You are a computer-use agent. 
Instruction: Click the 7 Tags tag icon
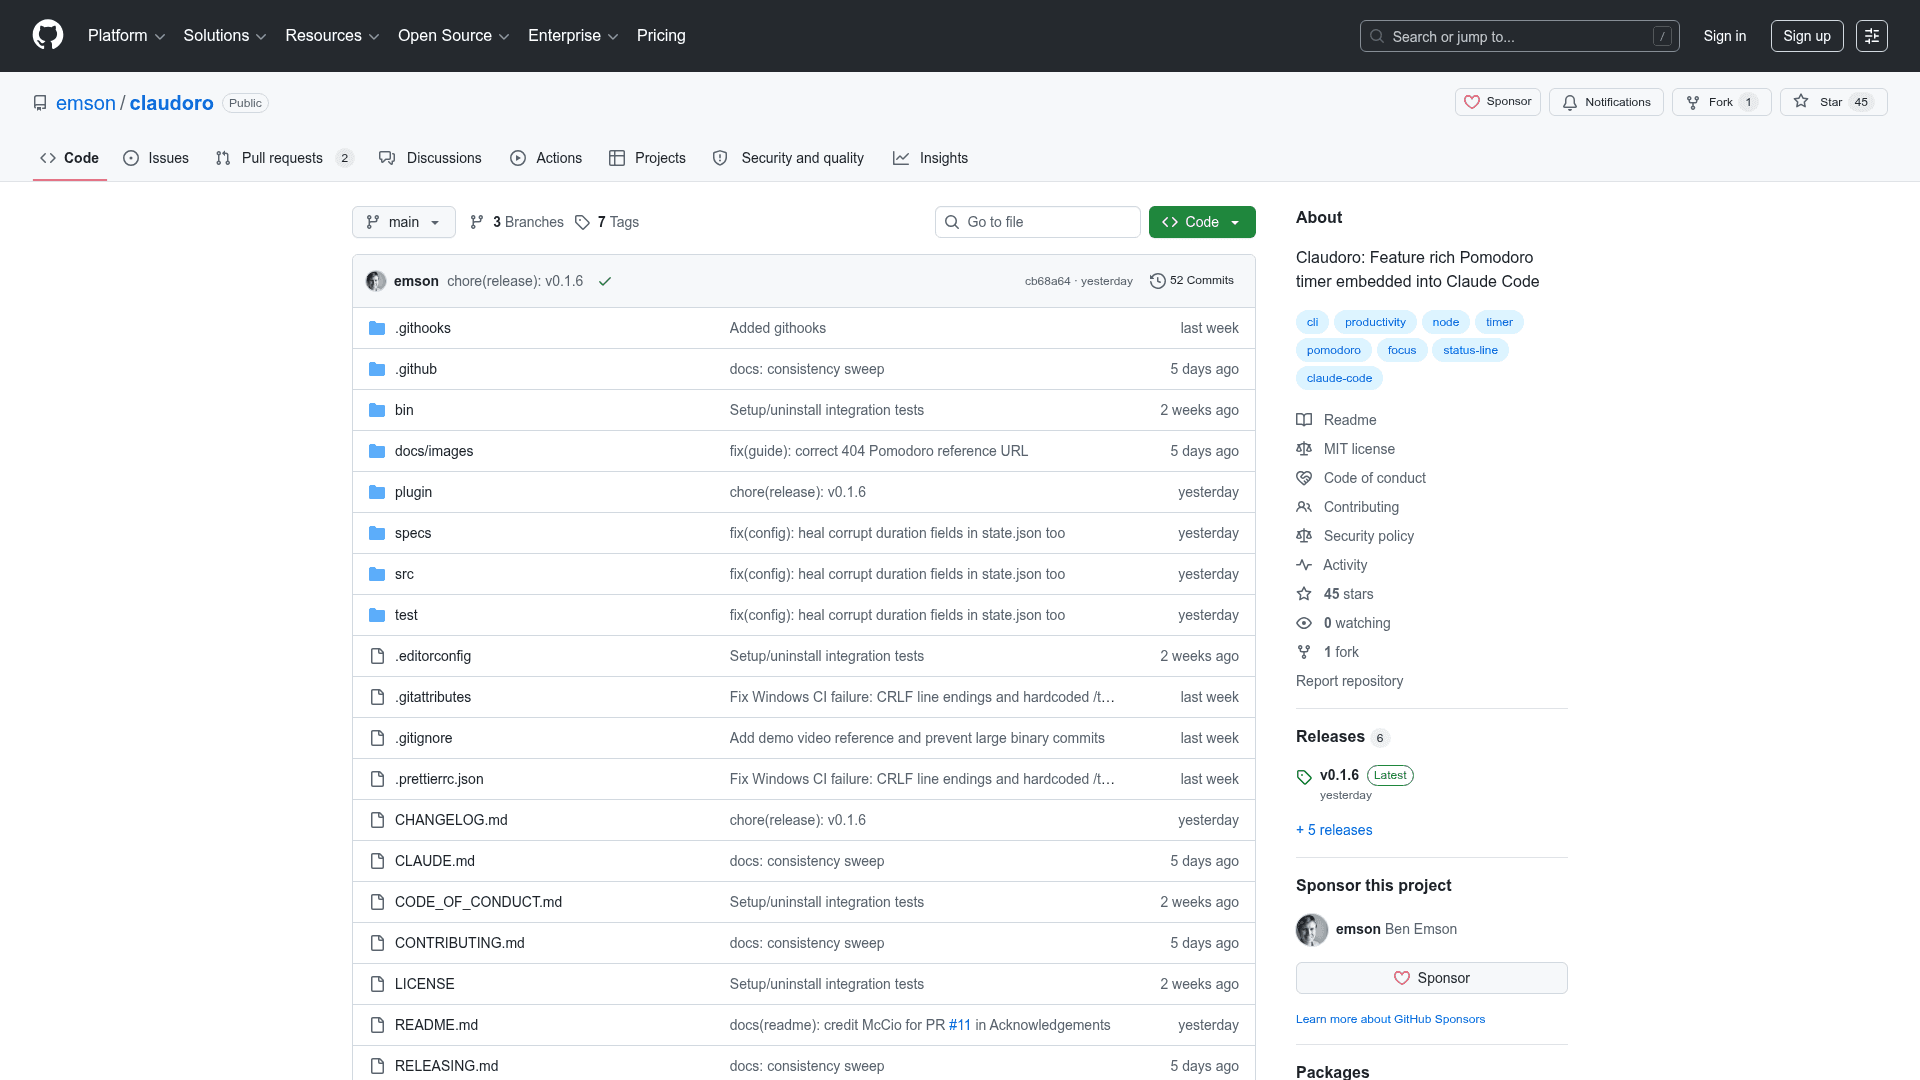click(582, 222)
